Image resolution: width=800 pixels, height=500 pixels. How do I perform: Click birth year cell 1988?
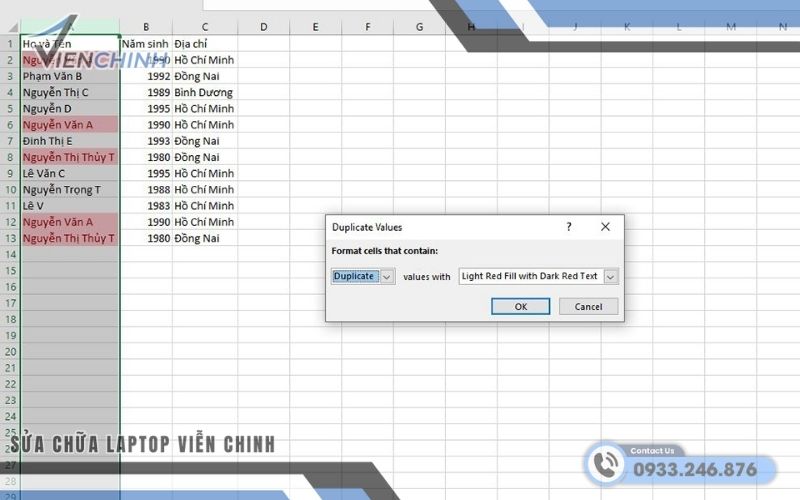[x=146, y=190]
